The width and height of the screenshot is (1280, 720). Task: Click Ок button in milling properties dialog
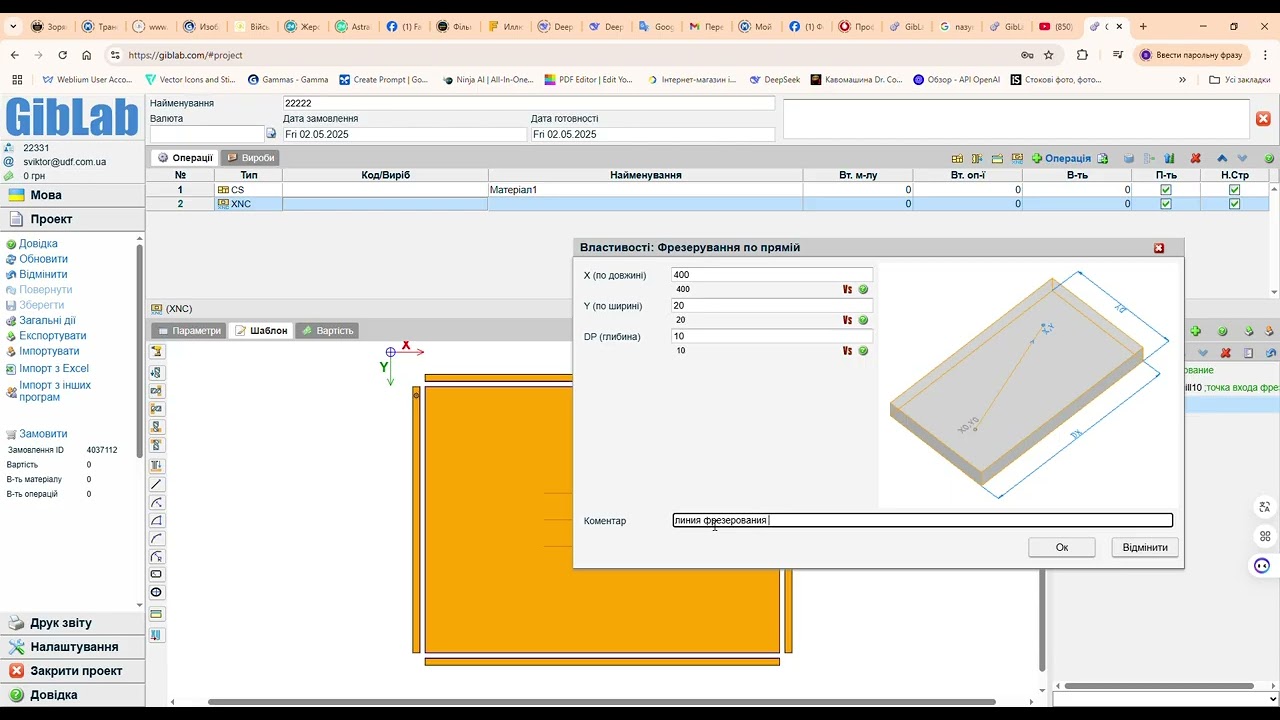coord(1062,547)
